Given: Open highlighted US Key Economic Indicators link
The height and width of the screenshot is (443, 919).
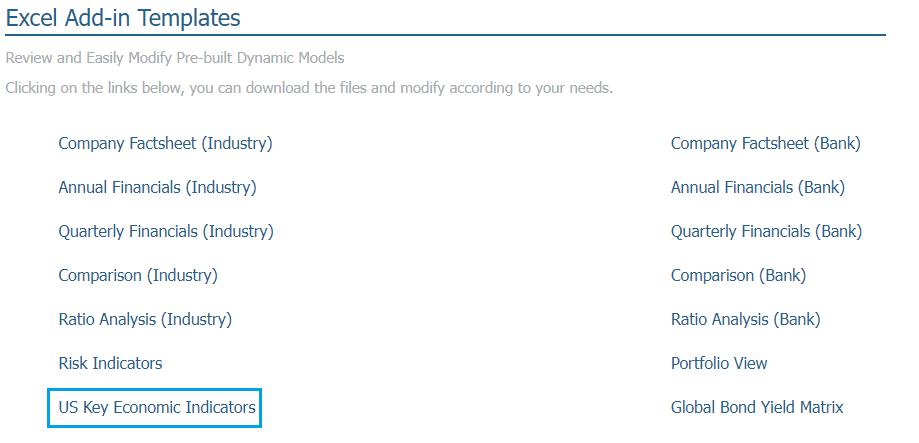Looking at the screenshot, I should [157, 407].
